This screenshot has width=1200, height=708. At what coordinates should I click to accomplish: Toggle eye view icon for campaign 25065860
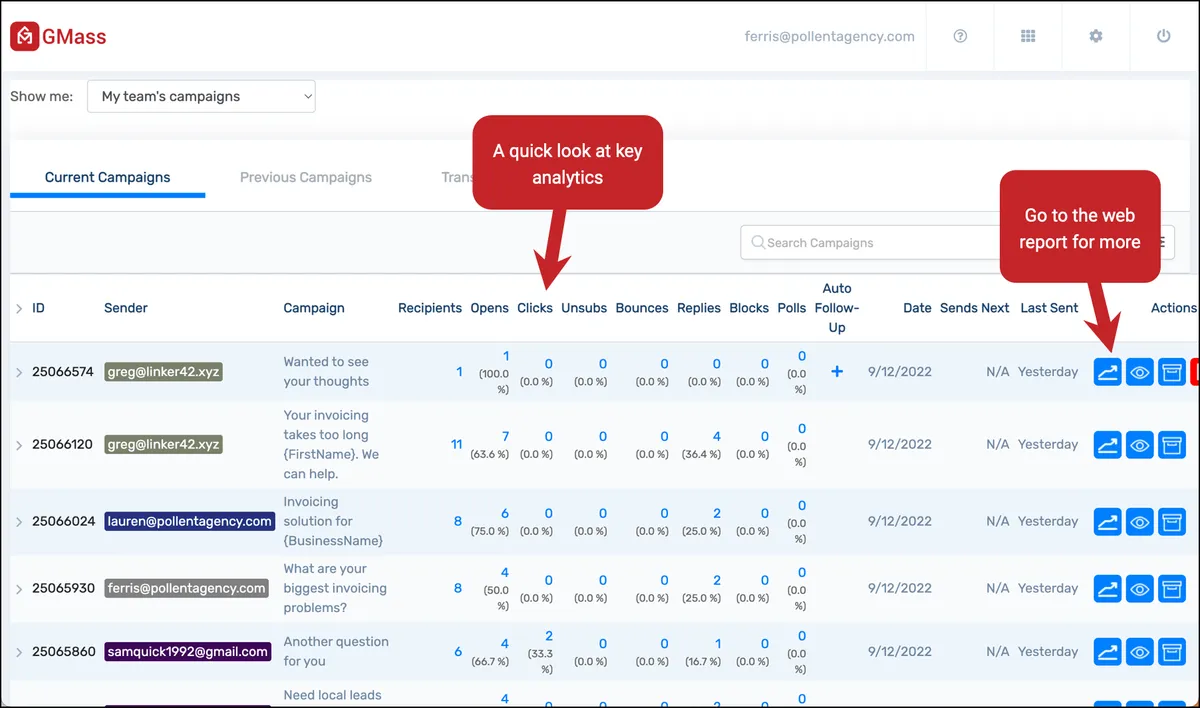[x=1140, y=652]
